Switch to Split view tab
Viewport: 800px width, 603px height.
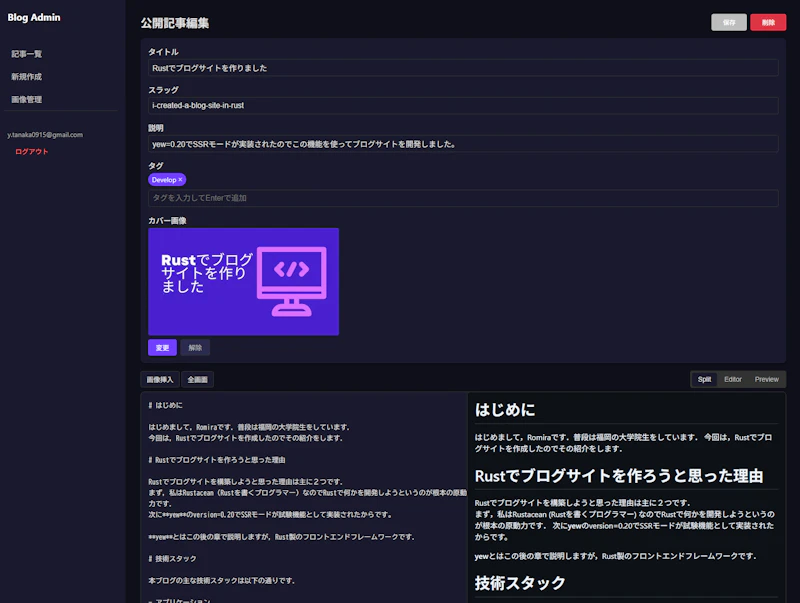(704, 379)
